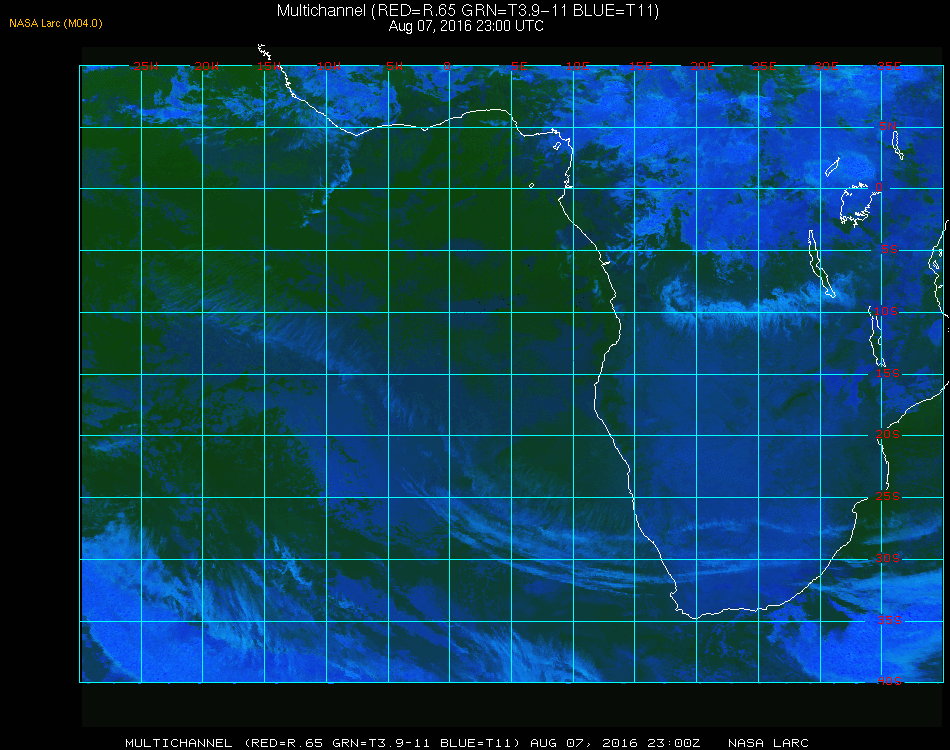
Task: Click the NASA Larc (M04.0) label
Action: pyautogui.click(x=56, y=24)
